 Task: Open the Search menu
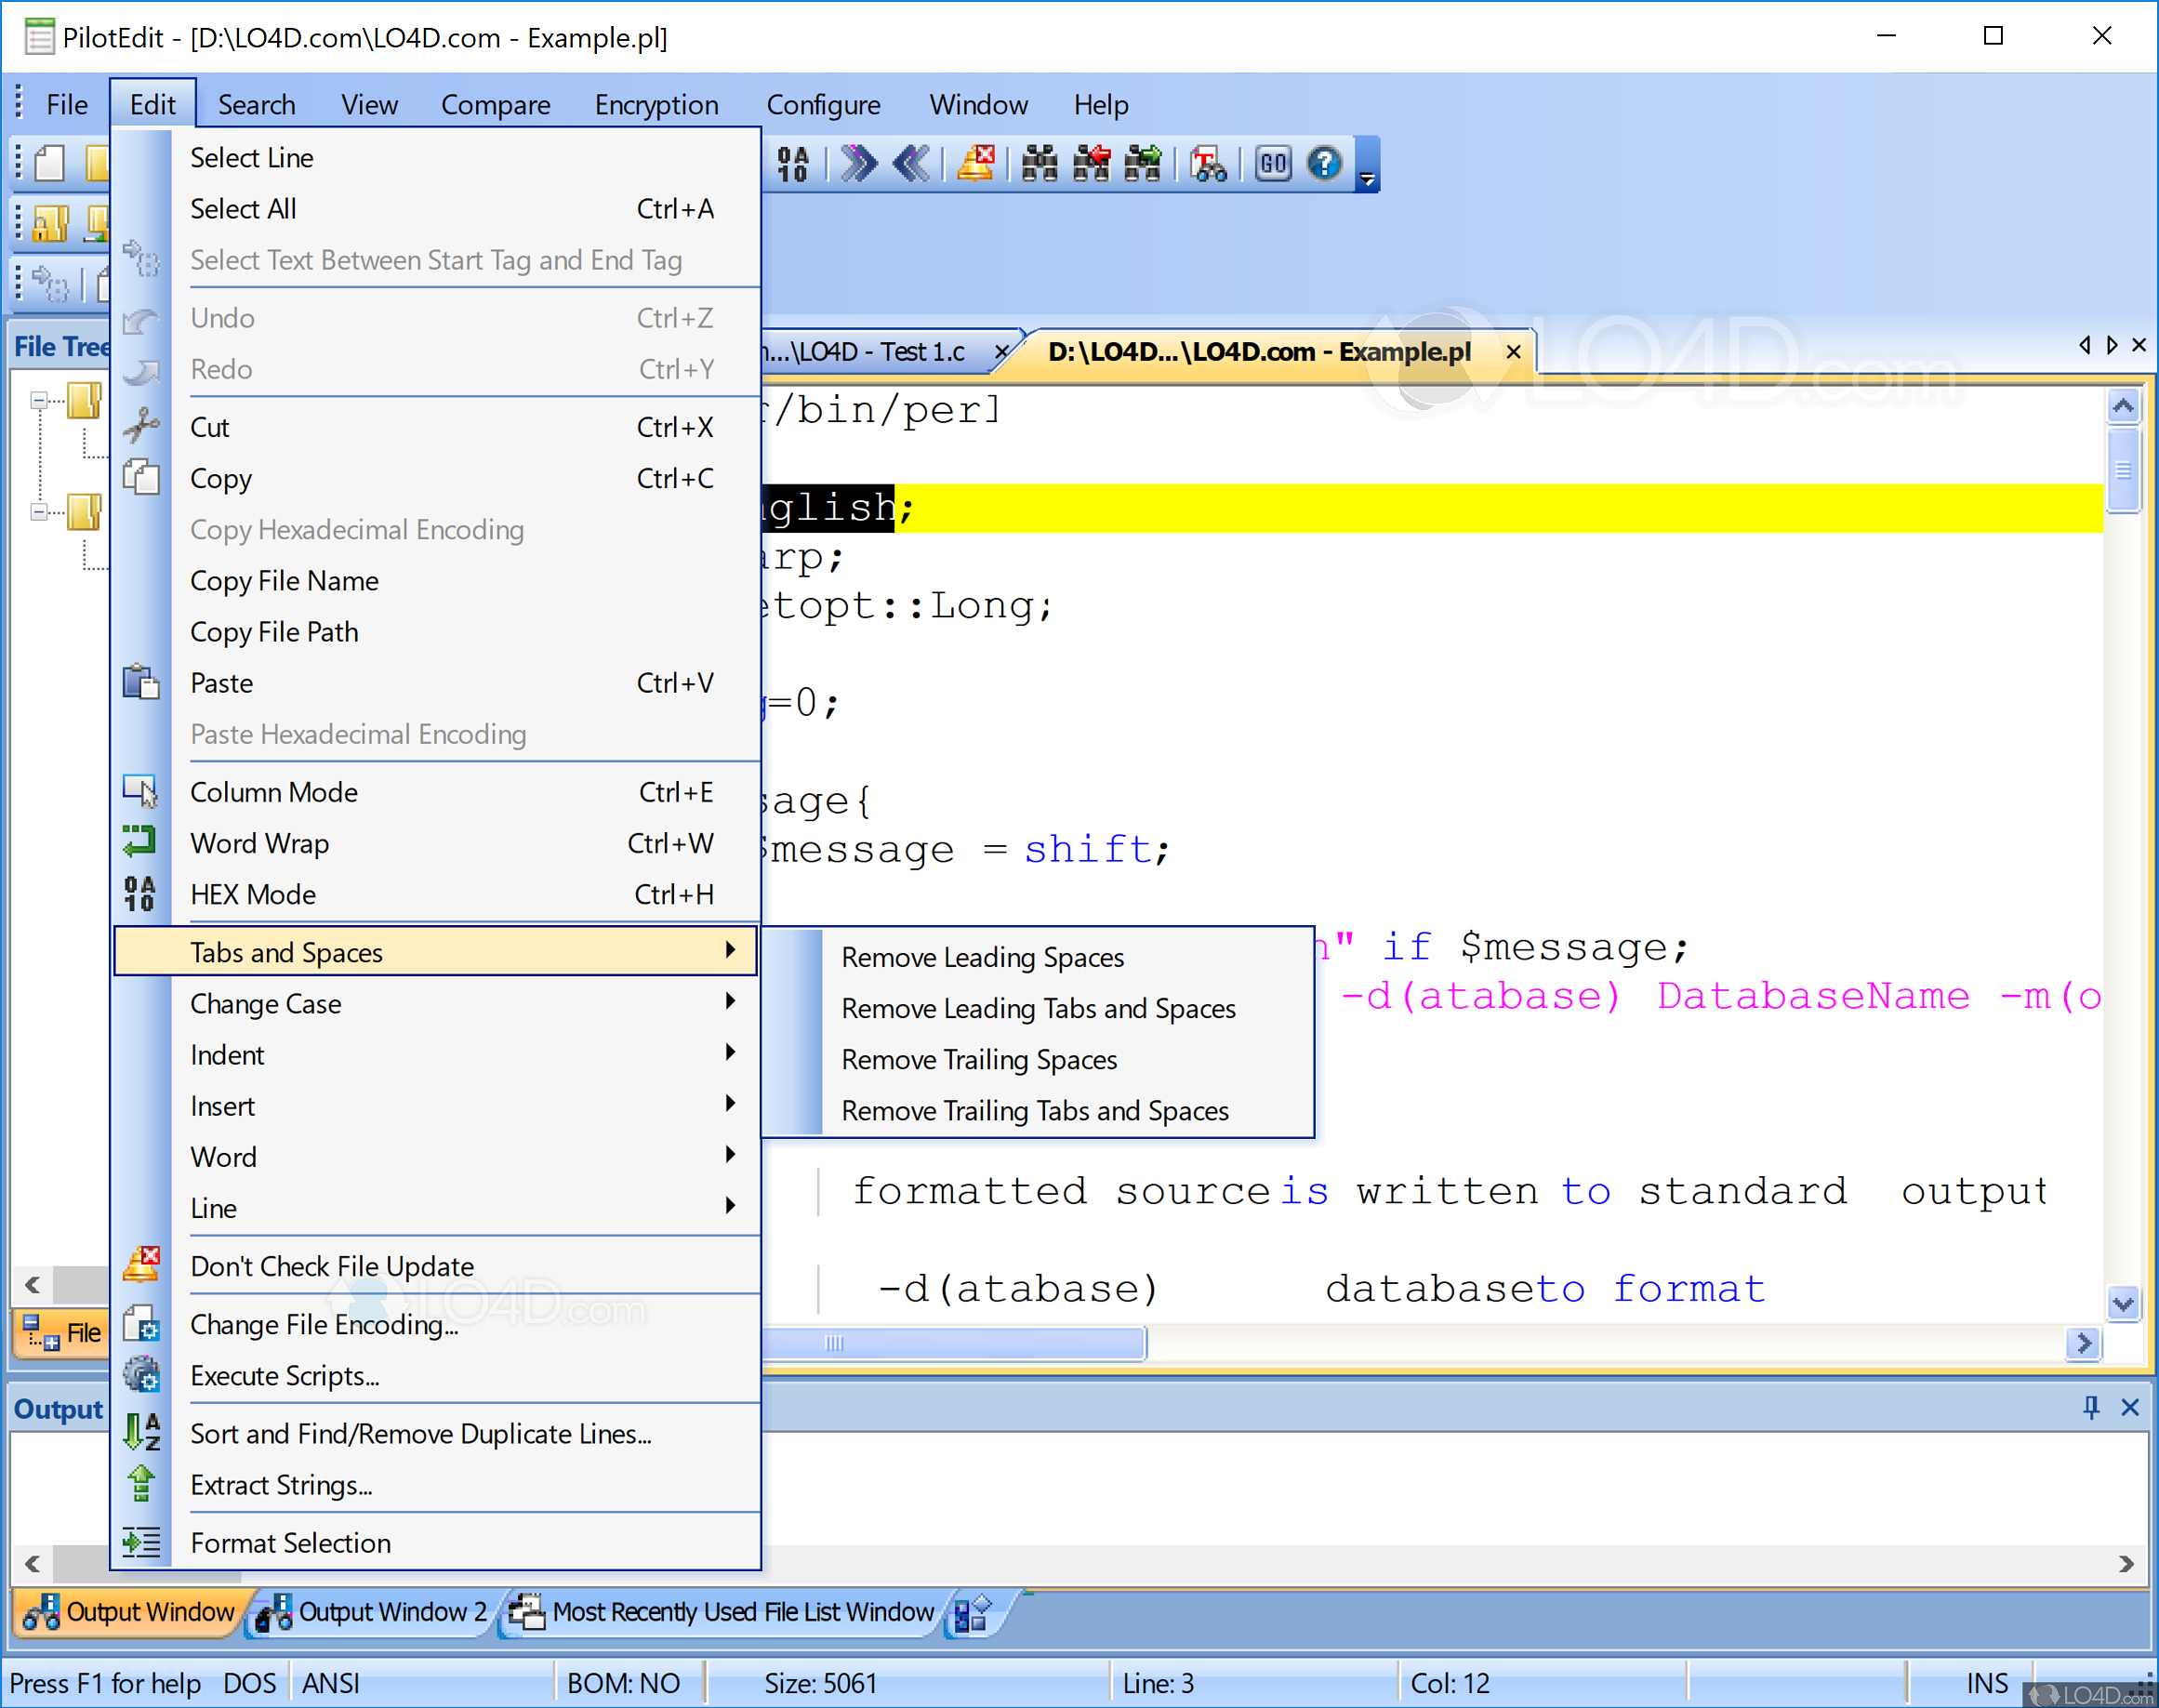[x=256, y=104]
